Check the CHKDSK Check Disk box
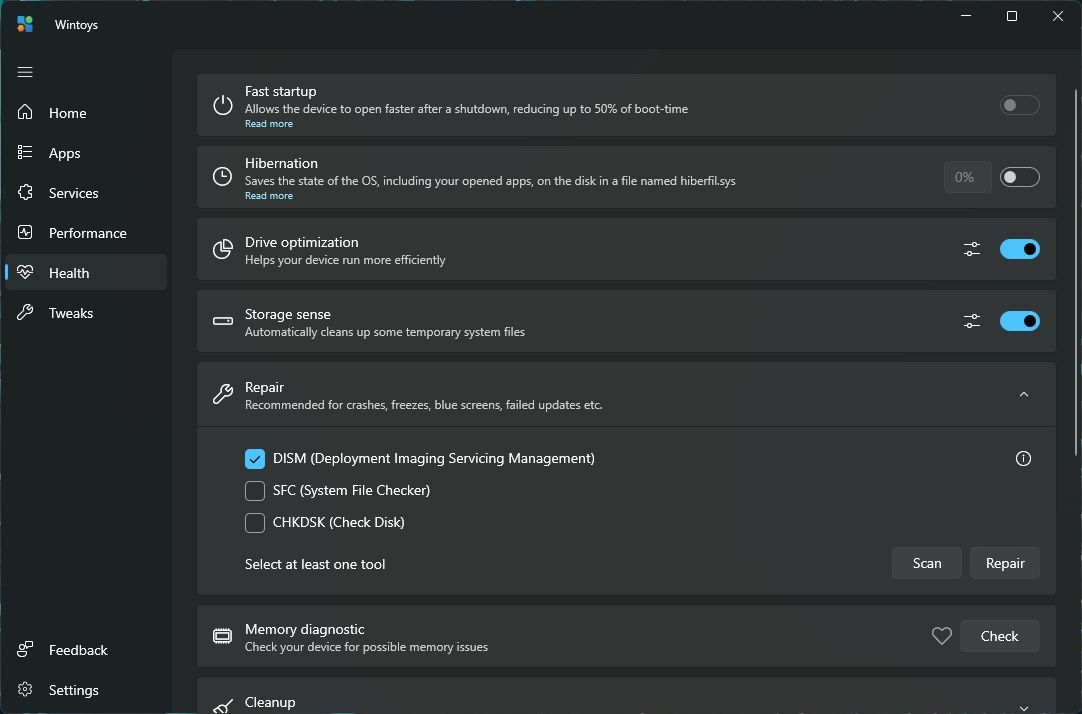Screen dimensions: 1082x714 (255, 522)
